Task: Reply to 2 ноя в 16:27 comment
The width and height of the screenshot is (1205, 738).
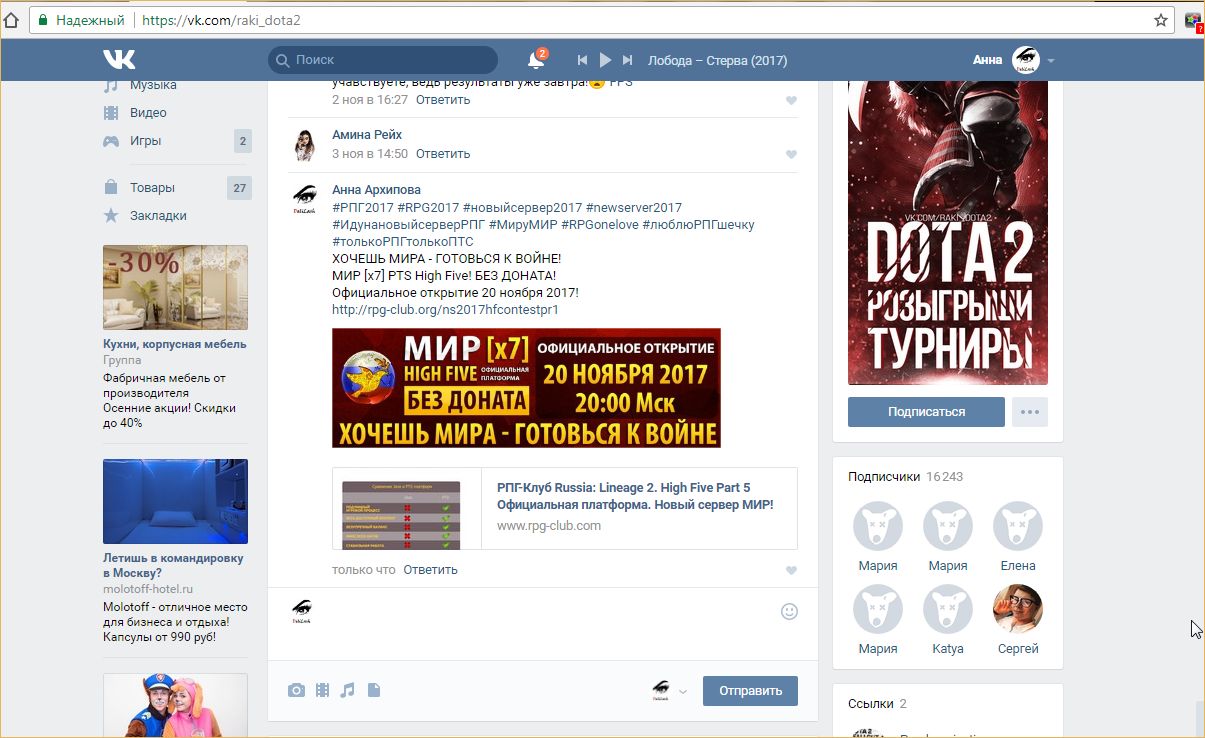Action: pyautogui.click(x=443, y=100)
